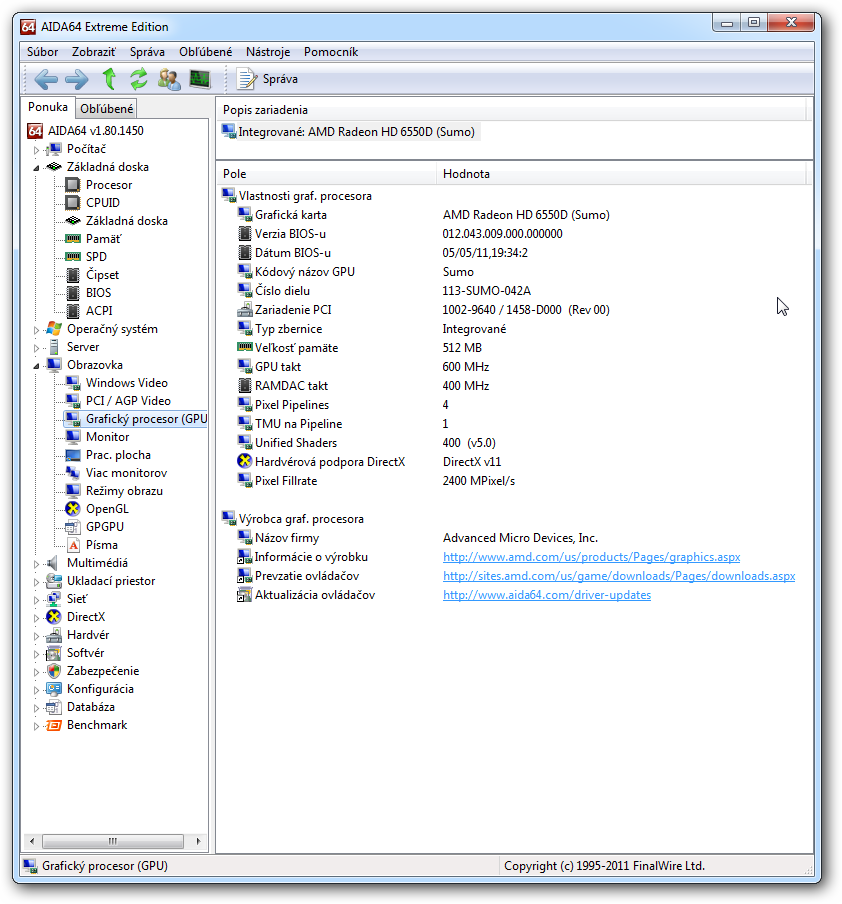Image resolution: width=842 pixels, height=904 pixels.
Task: Click the OpenGL icon in tree
Action: click(73, 509)
